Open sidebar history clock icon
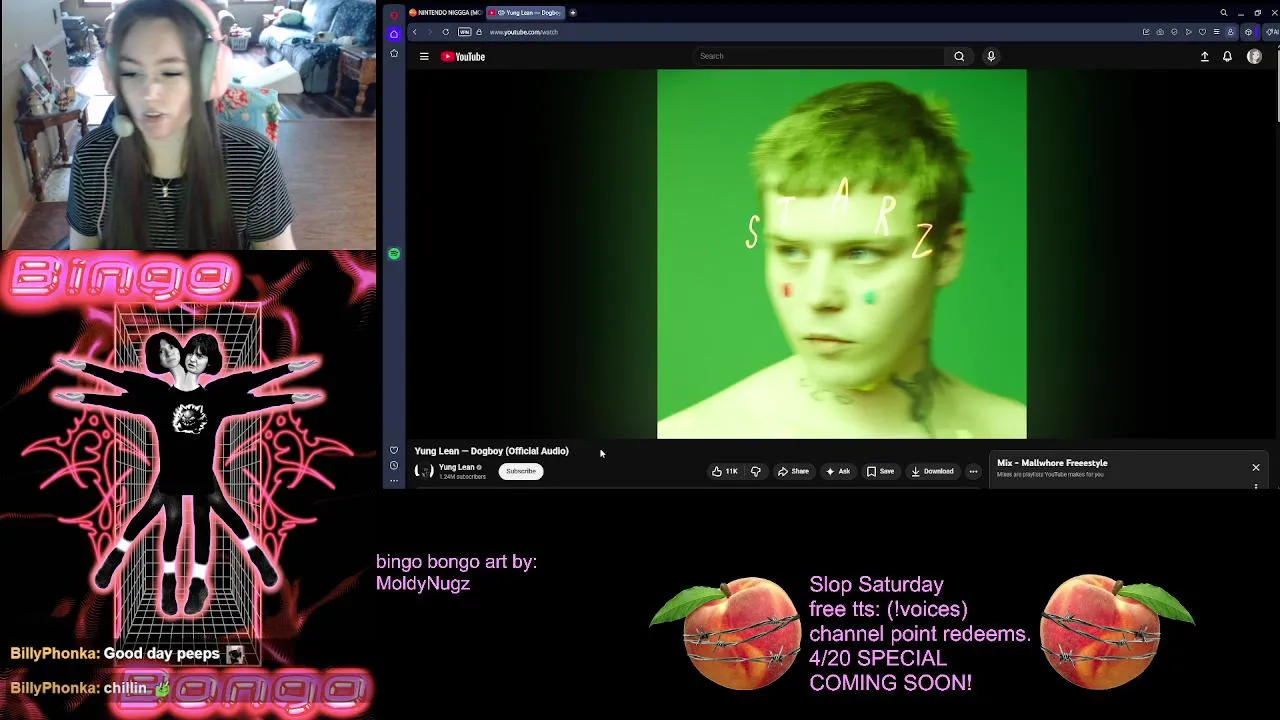The width and height of the screenshot is (1280, 720). [394, 466]
